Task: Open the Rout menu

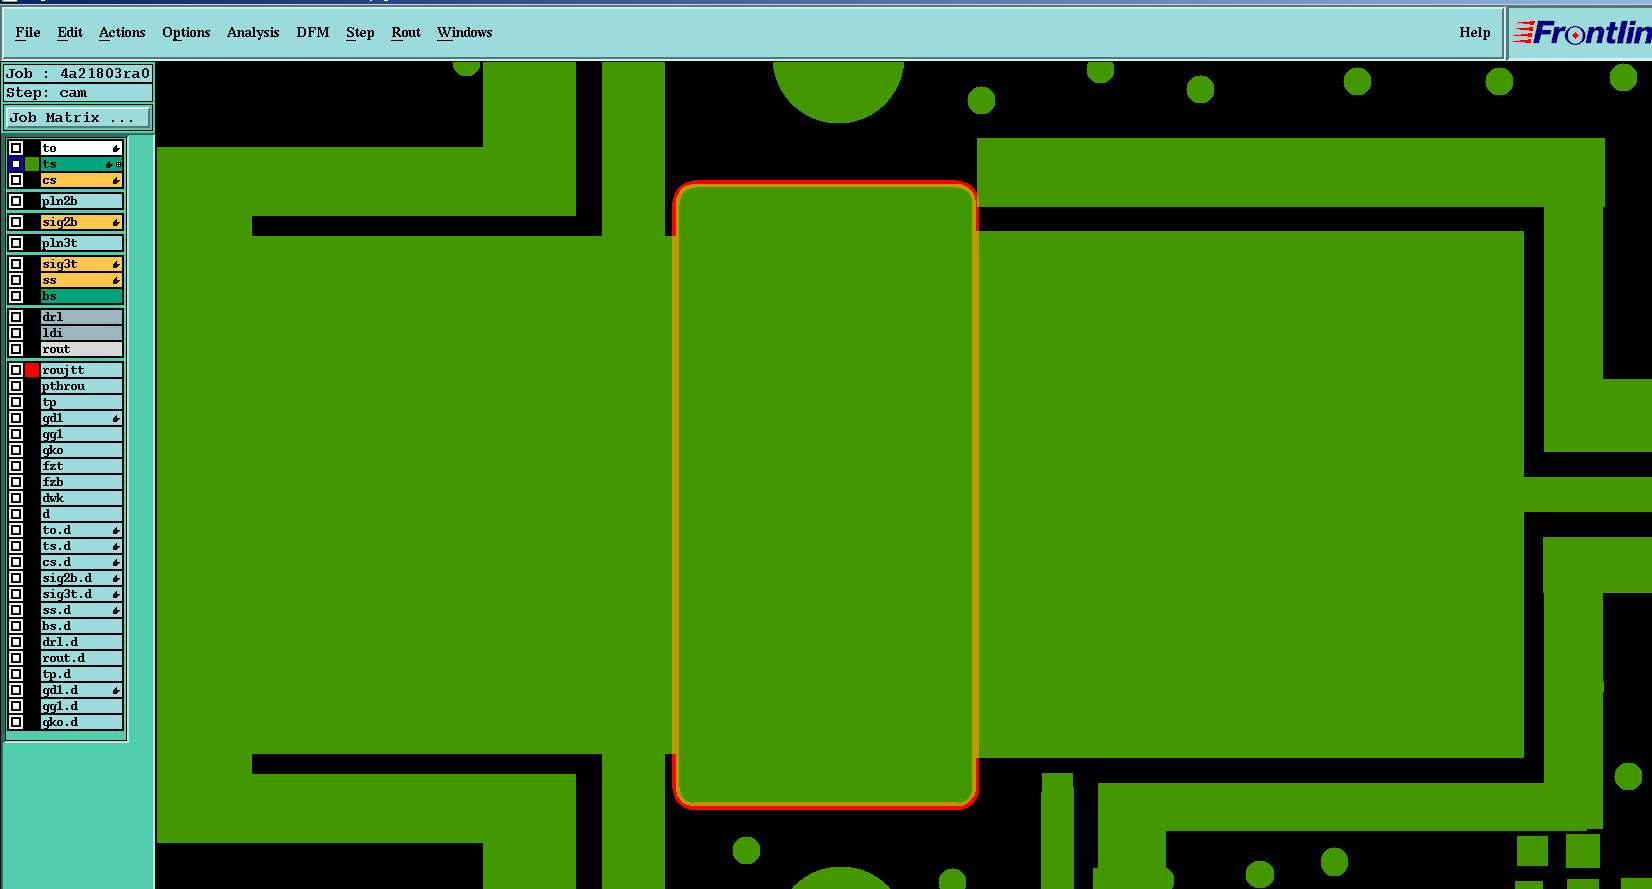Action: point(406,32)
